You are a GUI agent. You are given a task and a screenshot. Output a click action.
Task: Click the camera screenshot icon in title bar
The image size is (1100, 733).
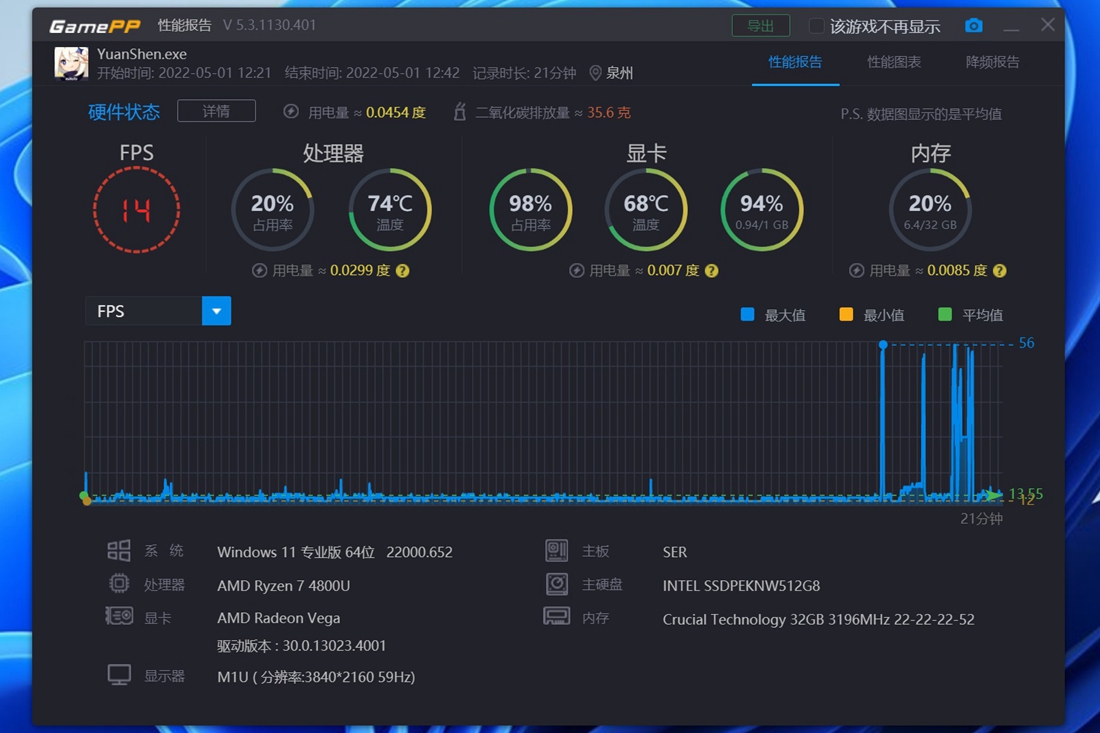973,26
